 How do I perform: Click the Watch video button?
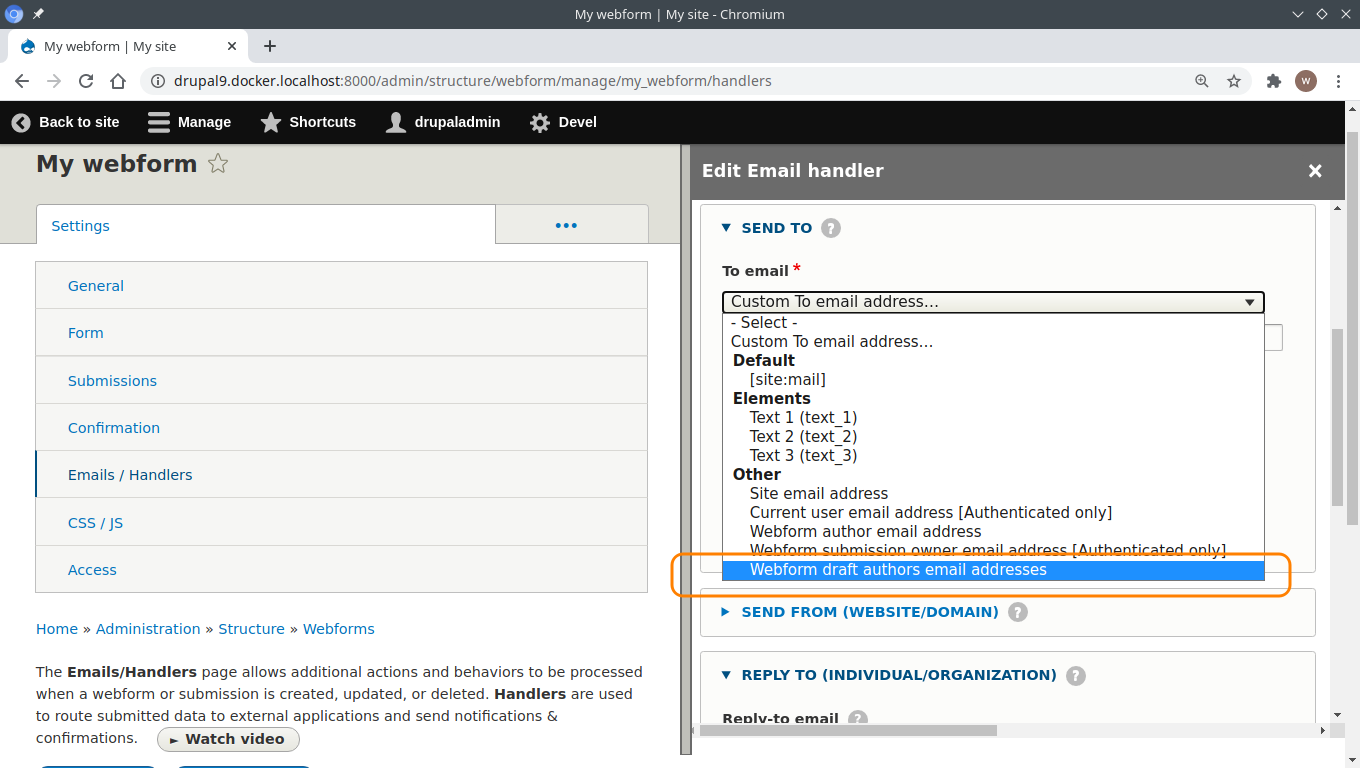pos(228,739)
